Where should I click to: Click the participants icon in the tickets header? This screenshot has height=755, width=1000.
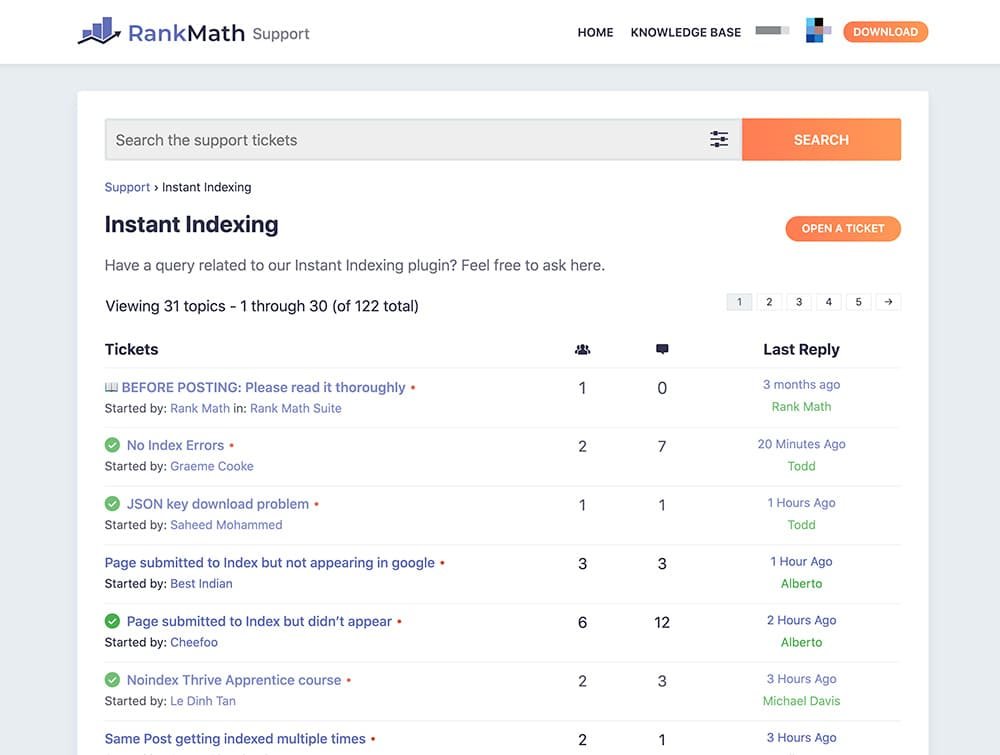[x=582, y=349]
